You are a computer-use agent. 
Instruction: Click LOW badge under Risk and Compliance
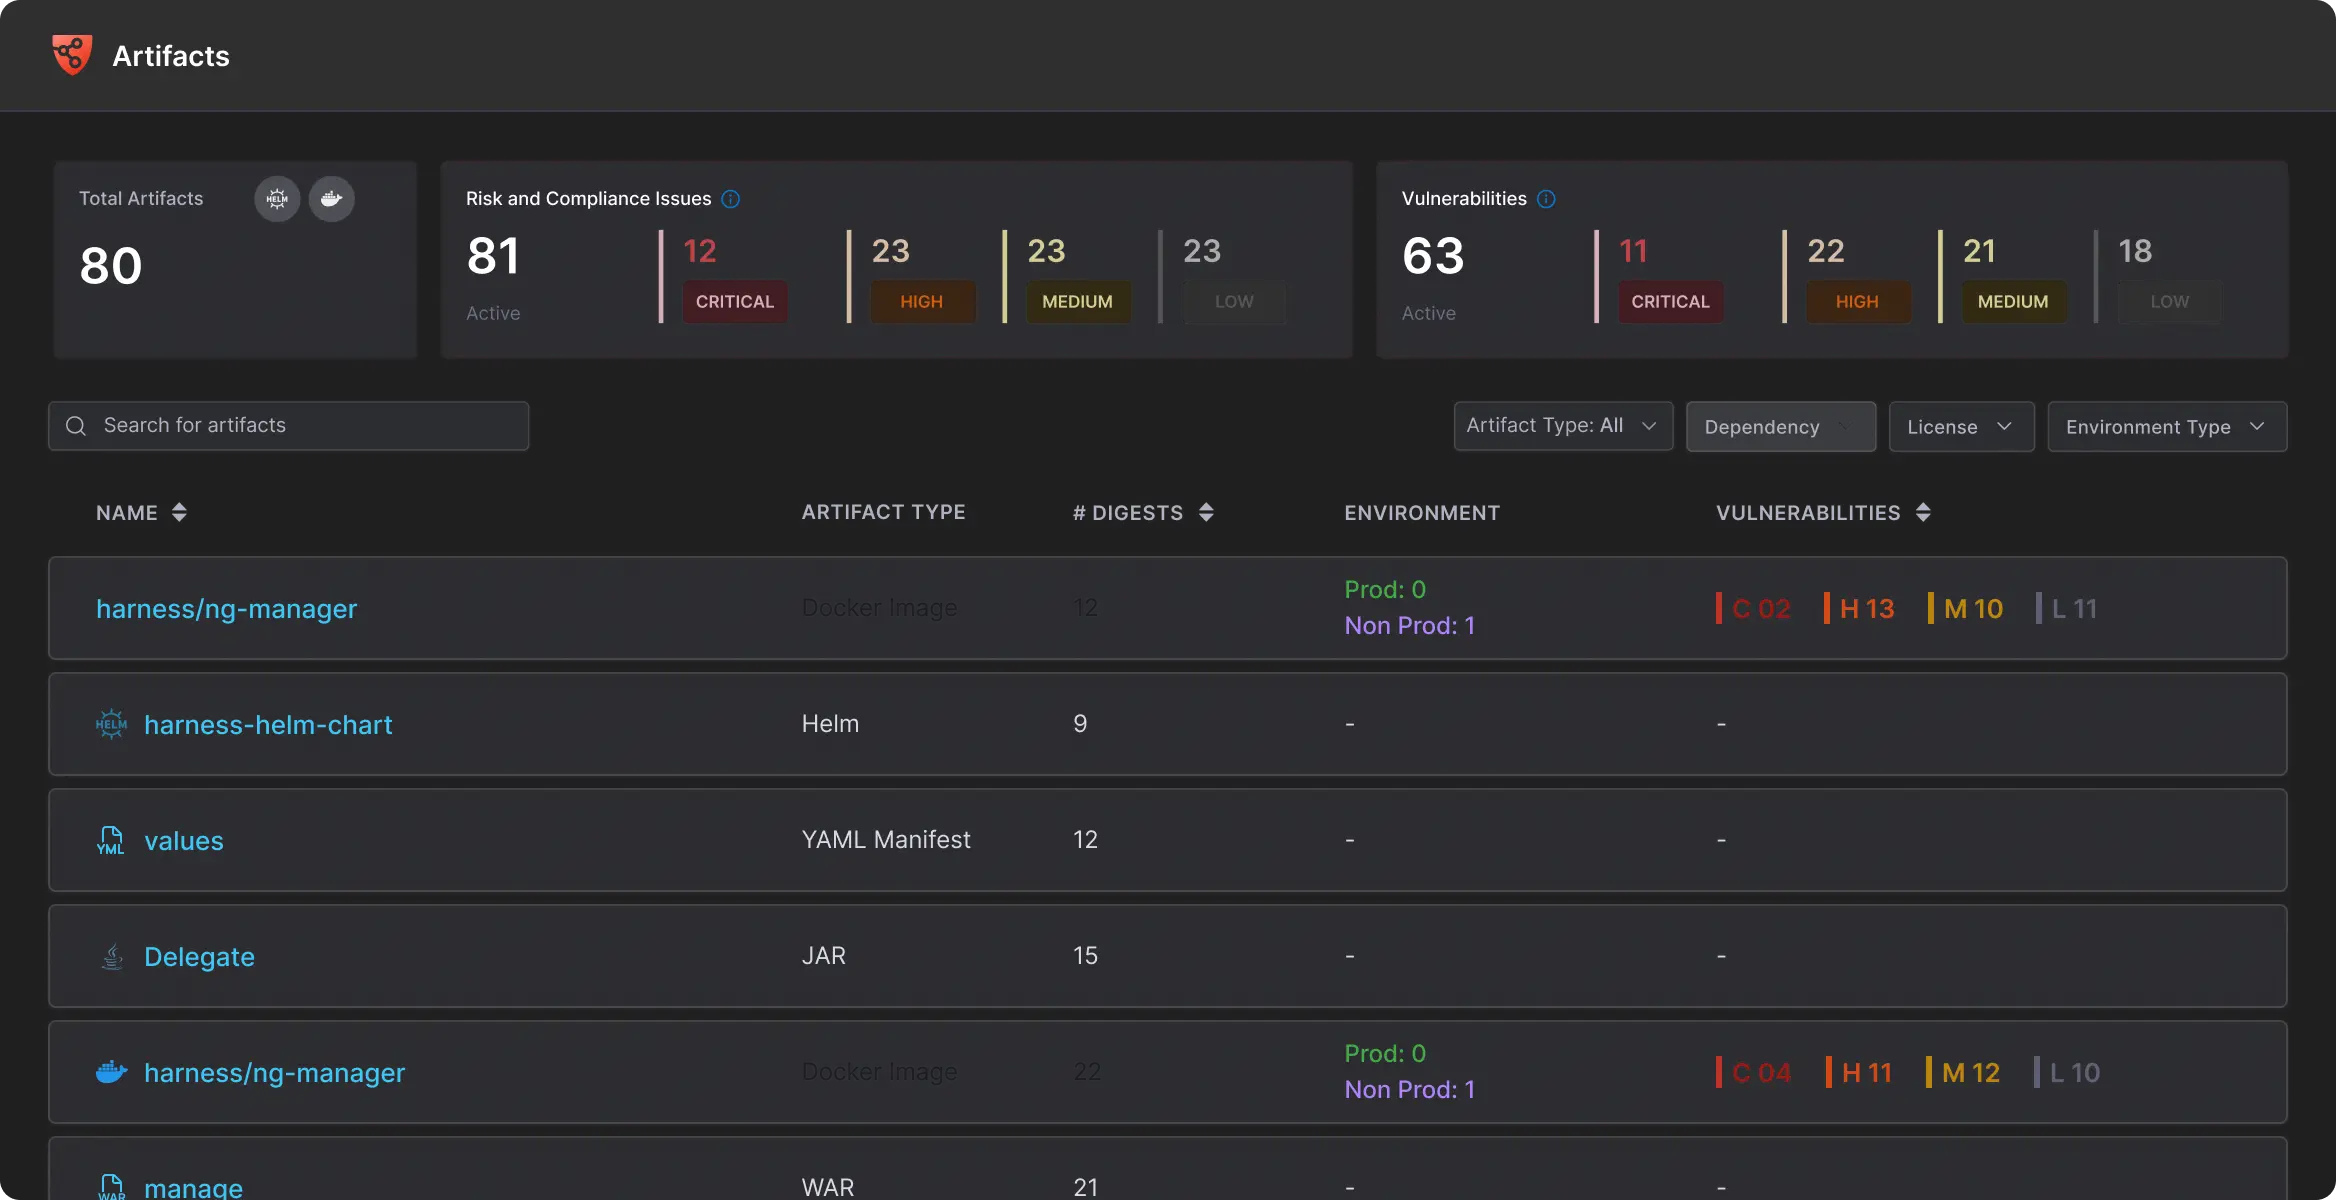click(x=1234, y=301)
